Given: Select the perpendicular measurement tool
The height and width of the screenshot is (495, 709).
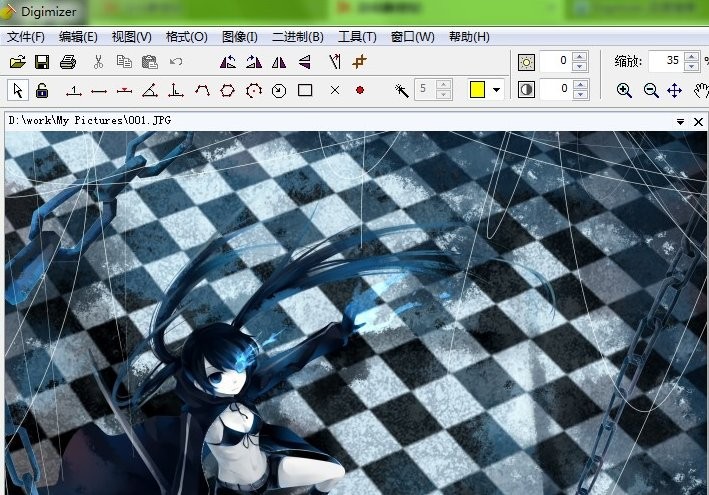Looking at the screenshot, I should click(175, 90).
